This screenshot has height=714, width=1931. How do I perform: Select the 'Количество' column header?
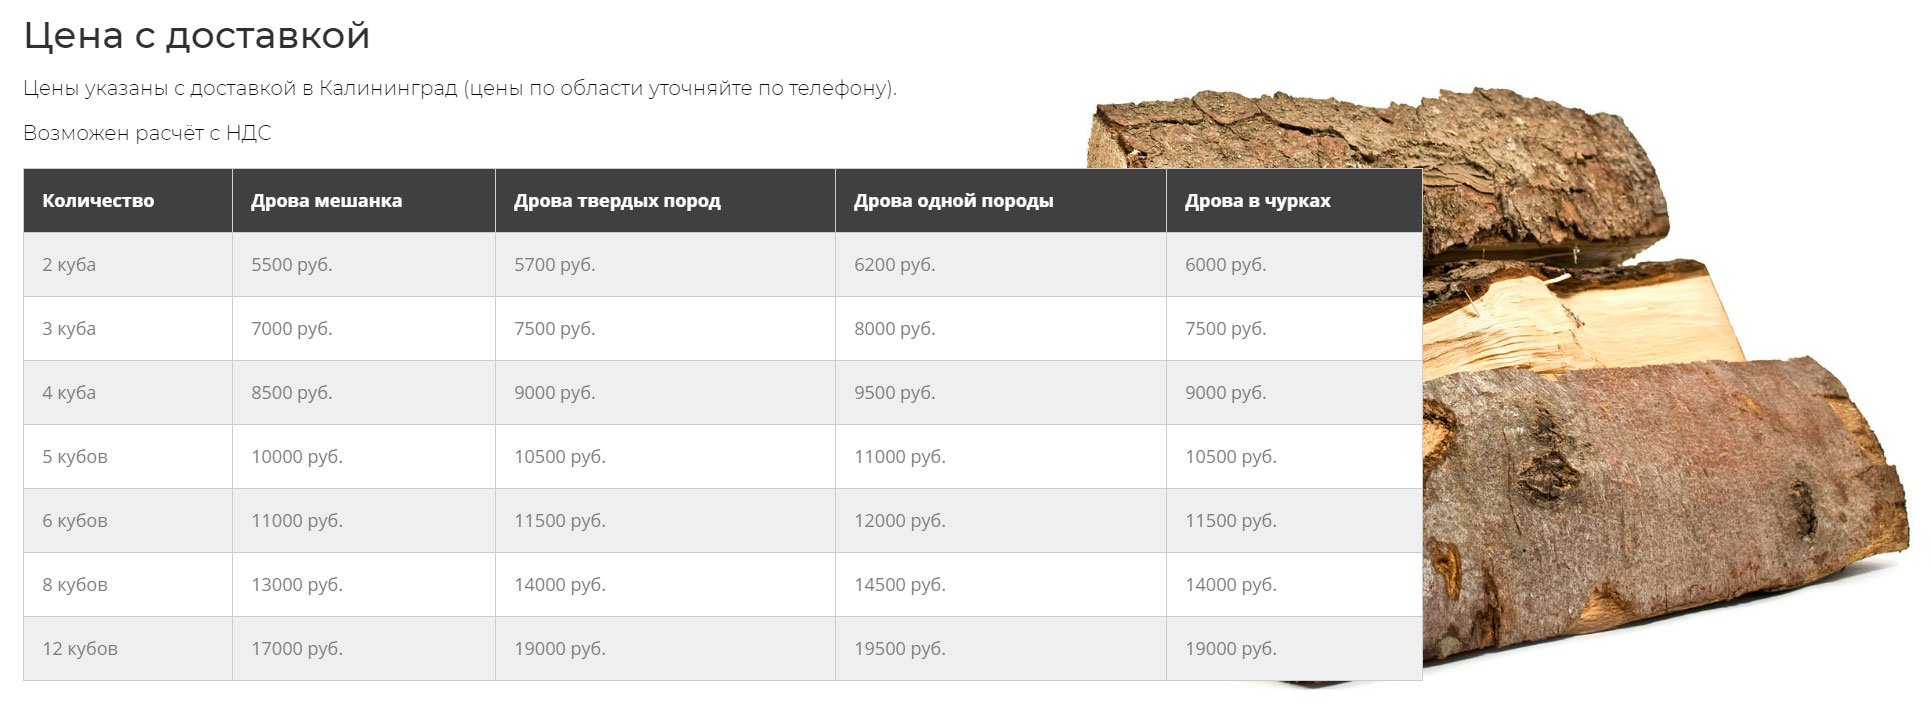[x=128, y=201]
